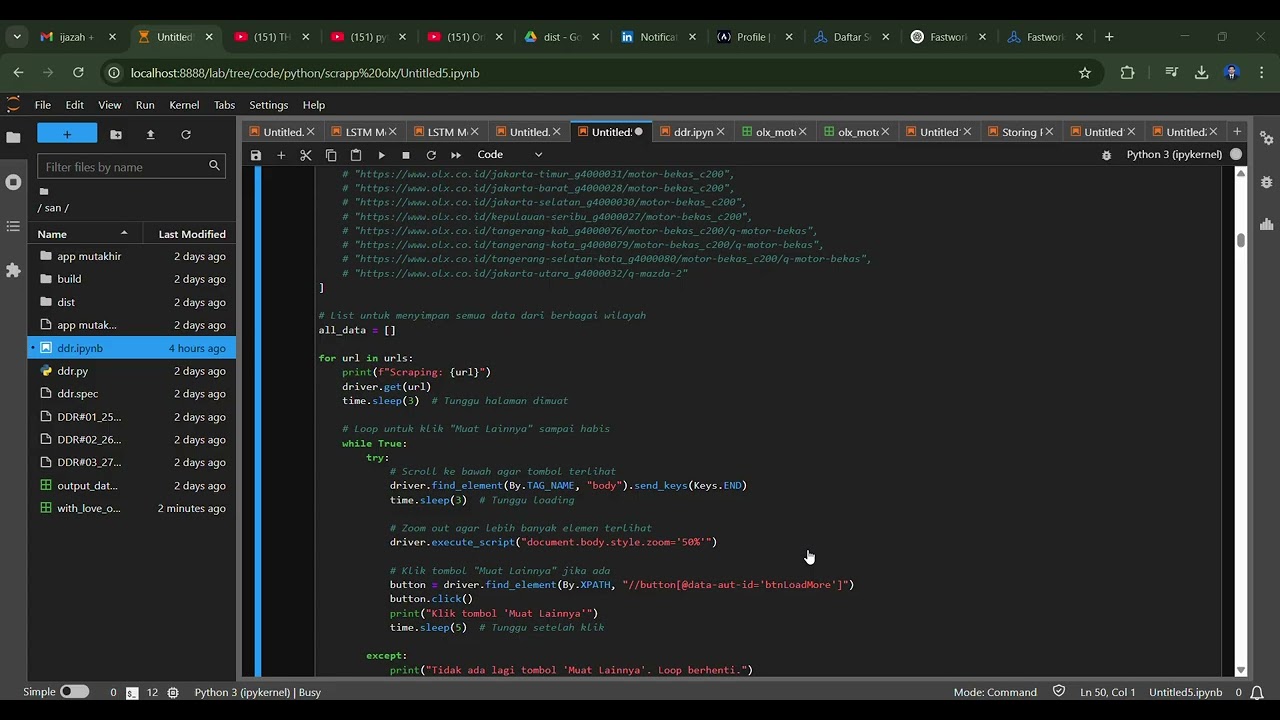Toggle Simple interface mode switch
This screenshot has width=1280, height=720.
pos(74,692)
